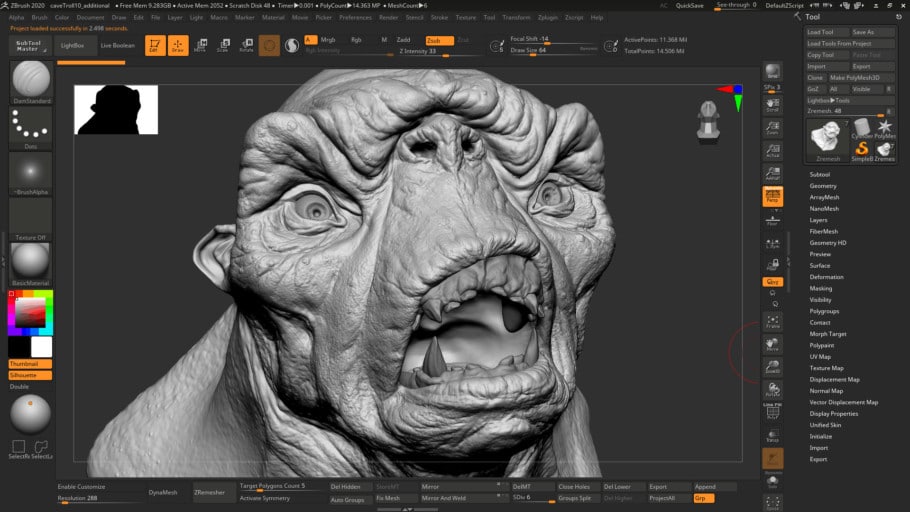Toggle the Silhouette option
Screen dimensions: 910x512
(30, 375)
